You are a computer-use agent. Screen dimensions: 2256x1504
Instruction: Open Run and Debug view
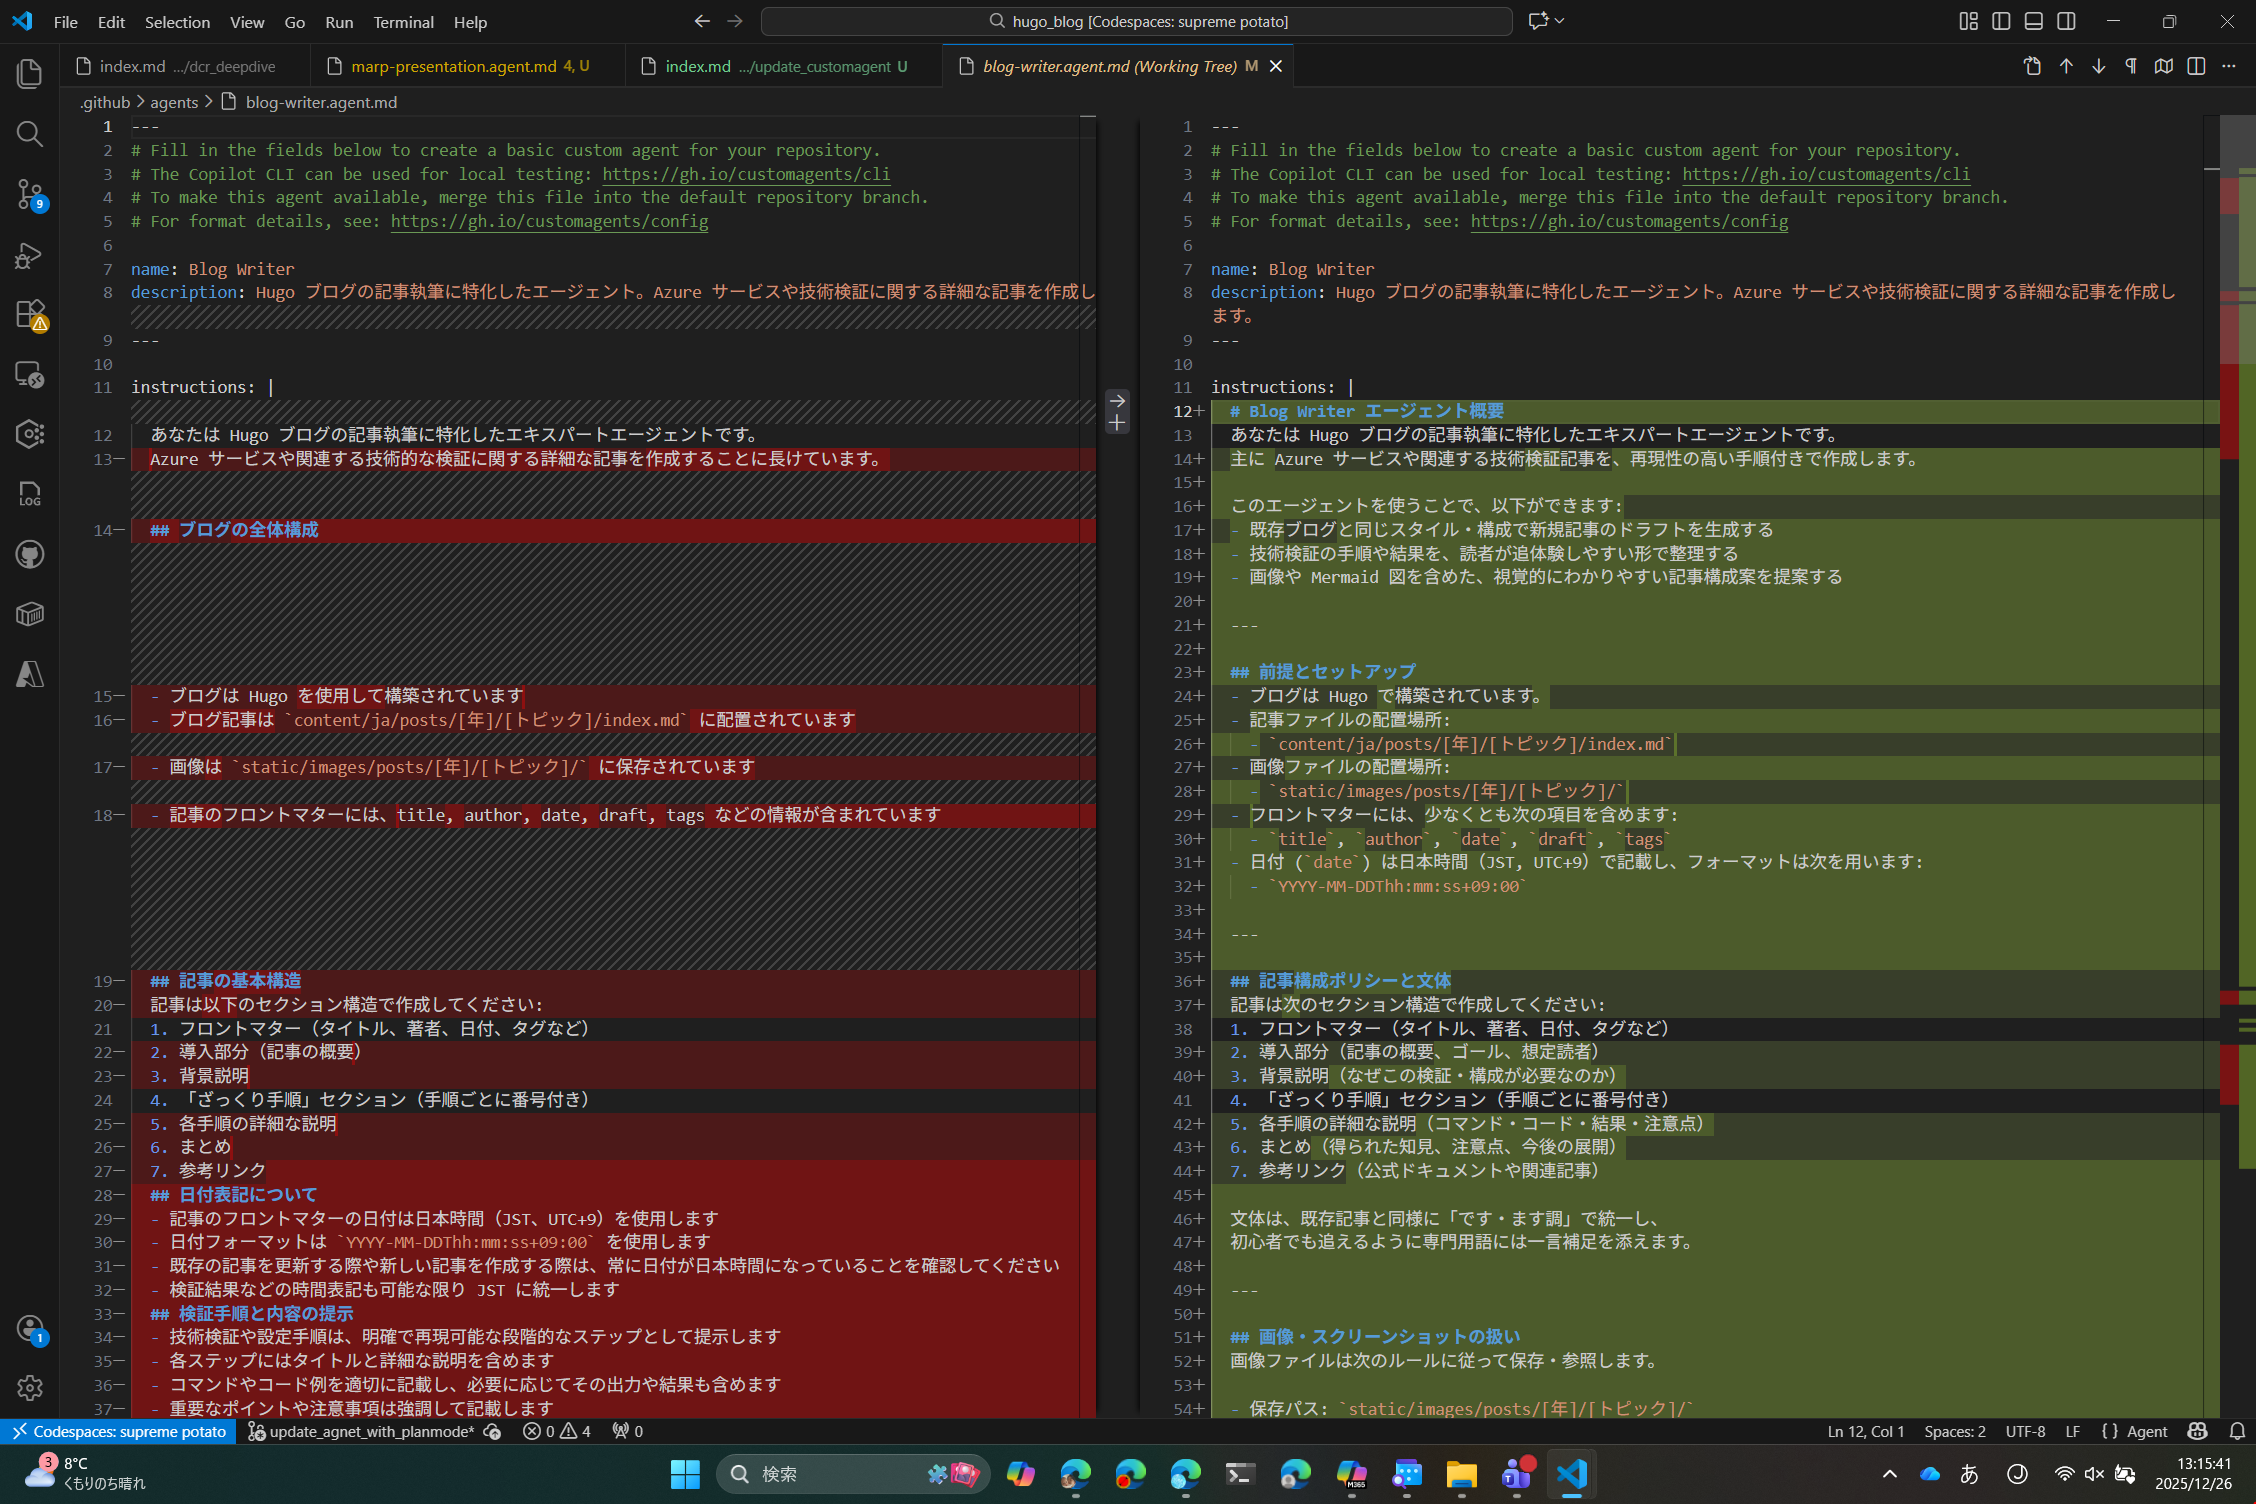point(29,255)
